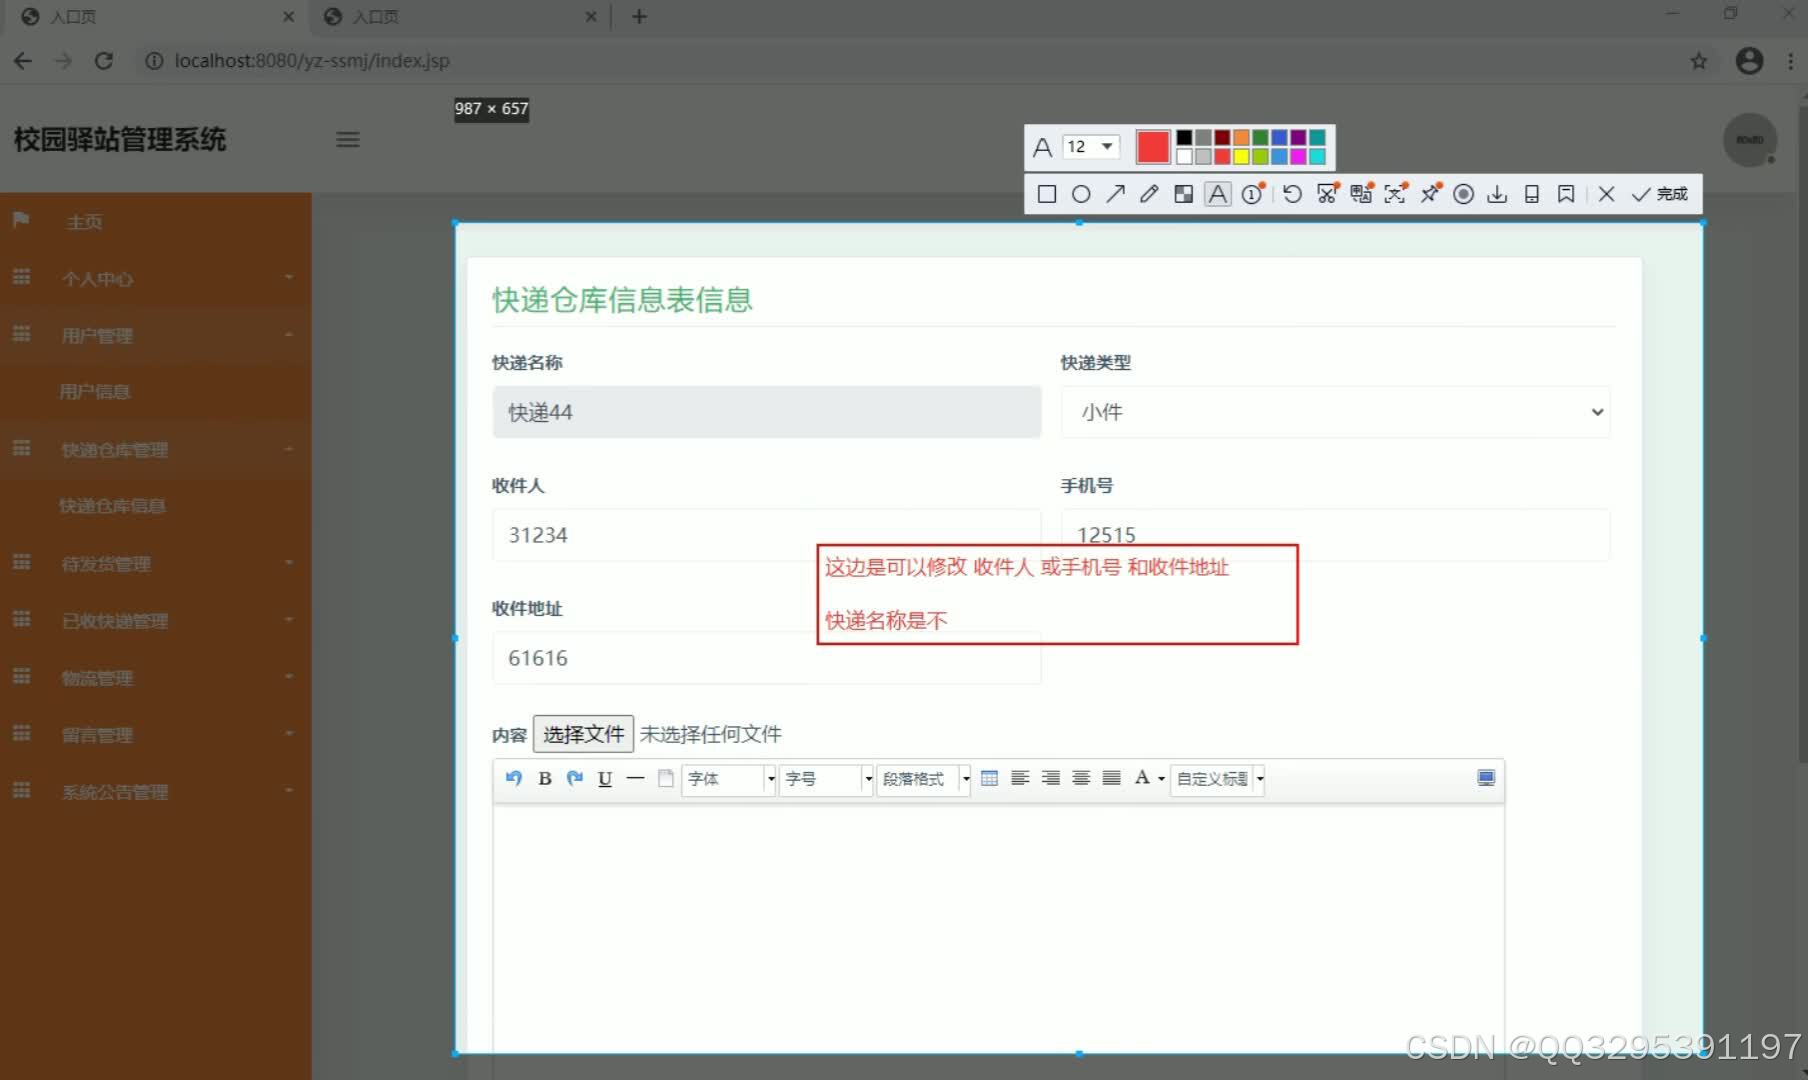This screenshot has height=1080, width=1808.
Task: Reload the page in browser
Action: (x=103, y=61)
